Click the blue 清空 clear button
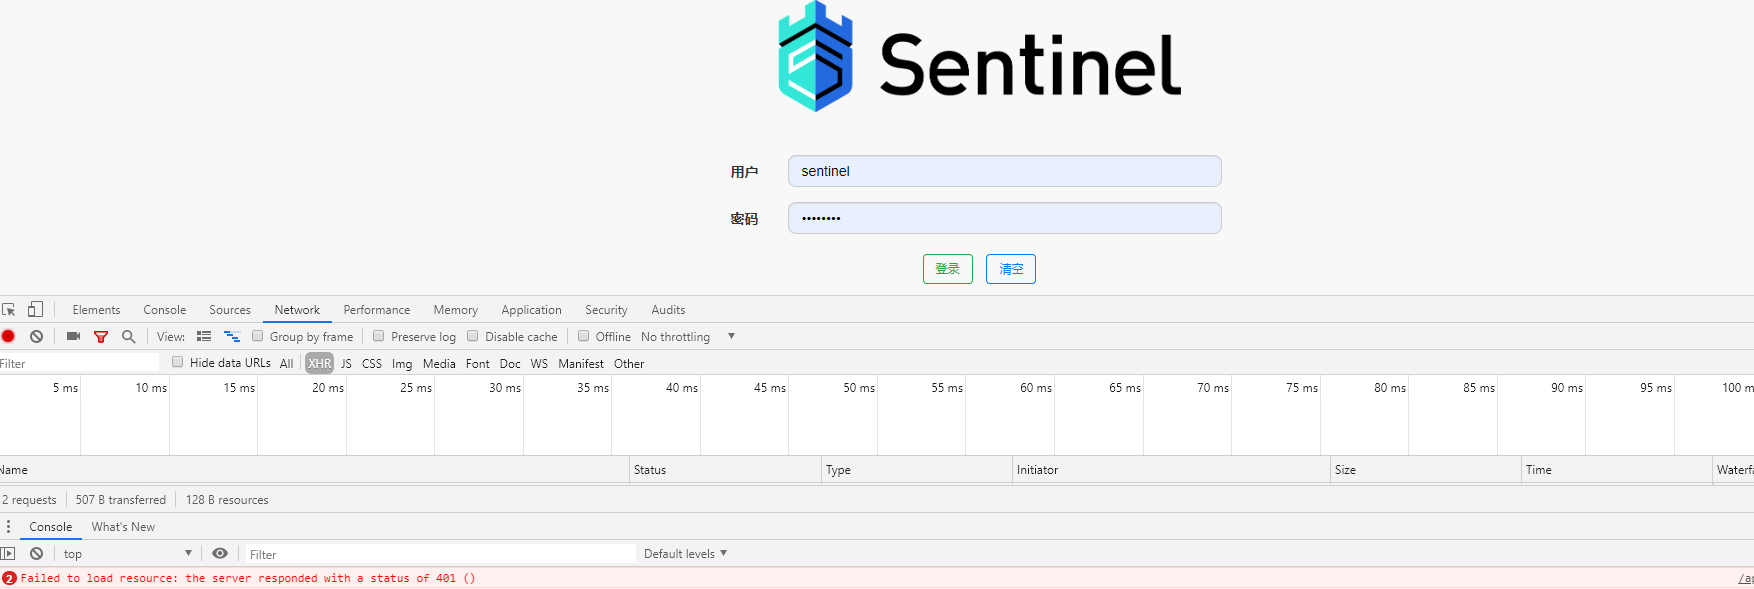The height and width of the screenshot is (589, 1754). (x=1011, y=269)
